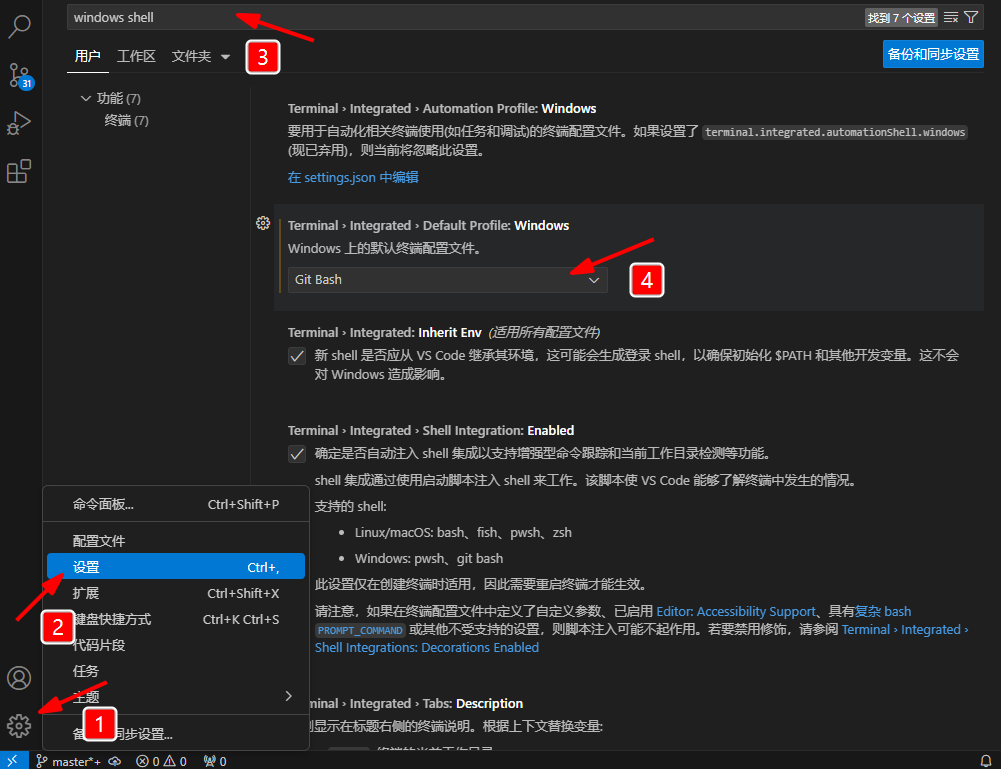Open the Git Bash default profile dropdown
1001x769 pixels.
(x=447, y=280)
